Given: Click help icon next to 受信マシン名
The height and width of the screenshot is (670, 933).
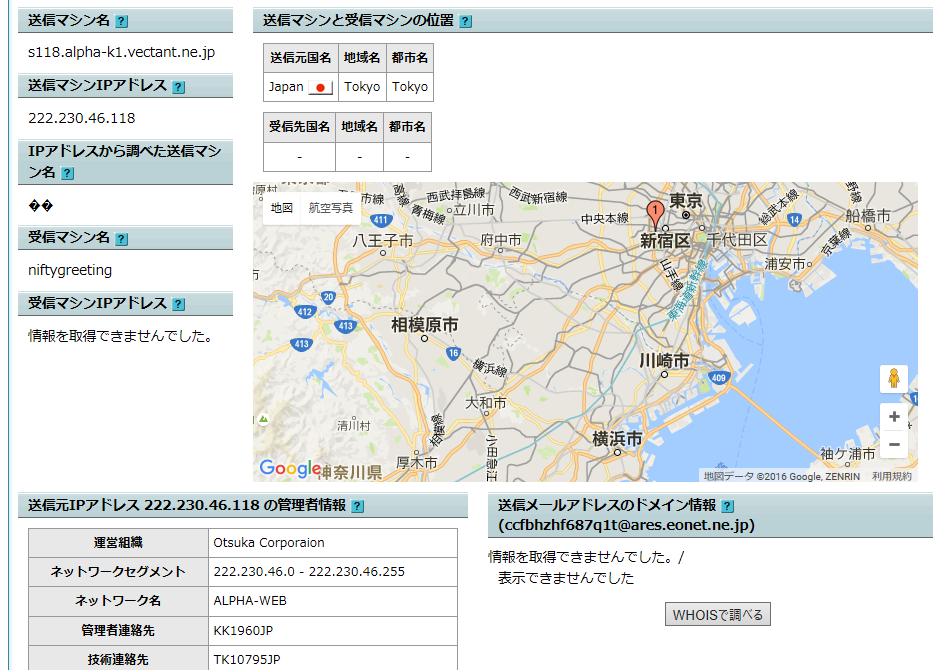Looking at the screenshot, I should click(121, 239).
